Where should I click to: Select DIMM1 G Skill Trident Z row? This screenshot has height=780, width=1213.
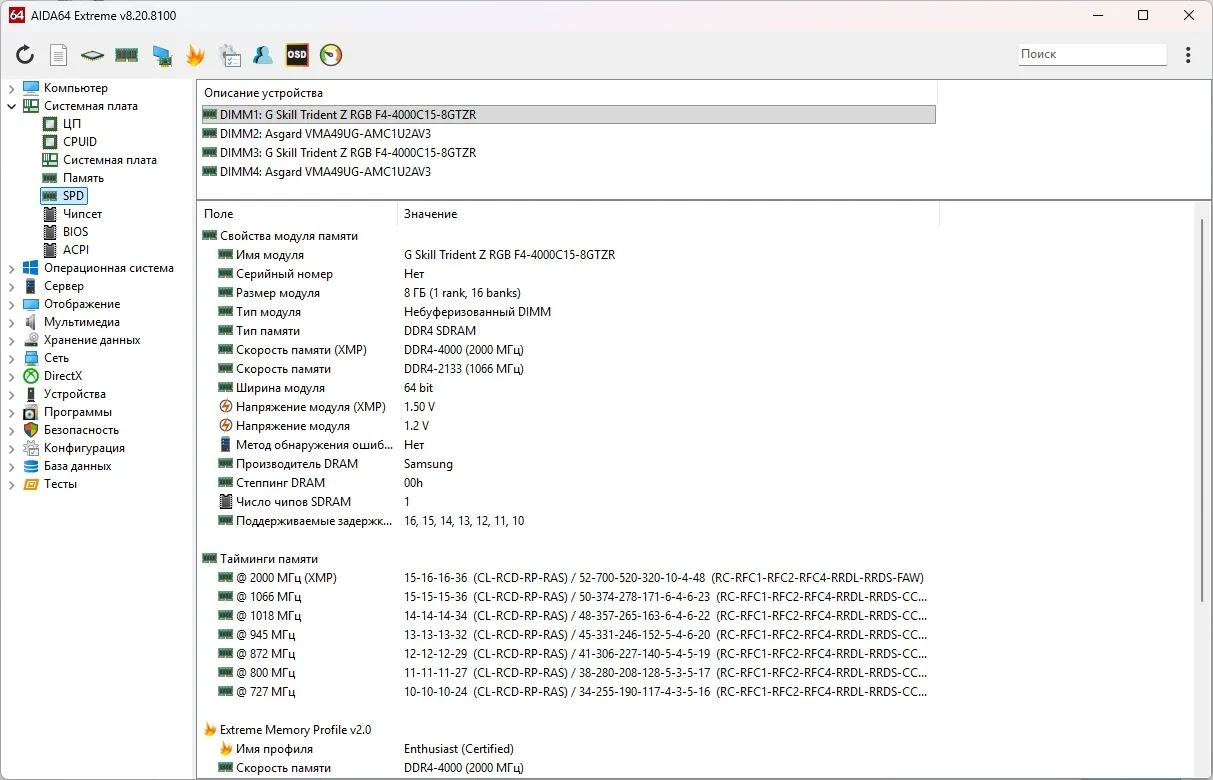pyautogui.click(x=568, y=115)
